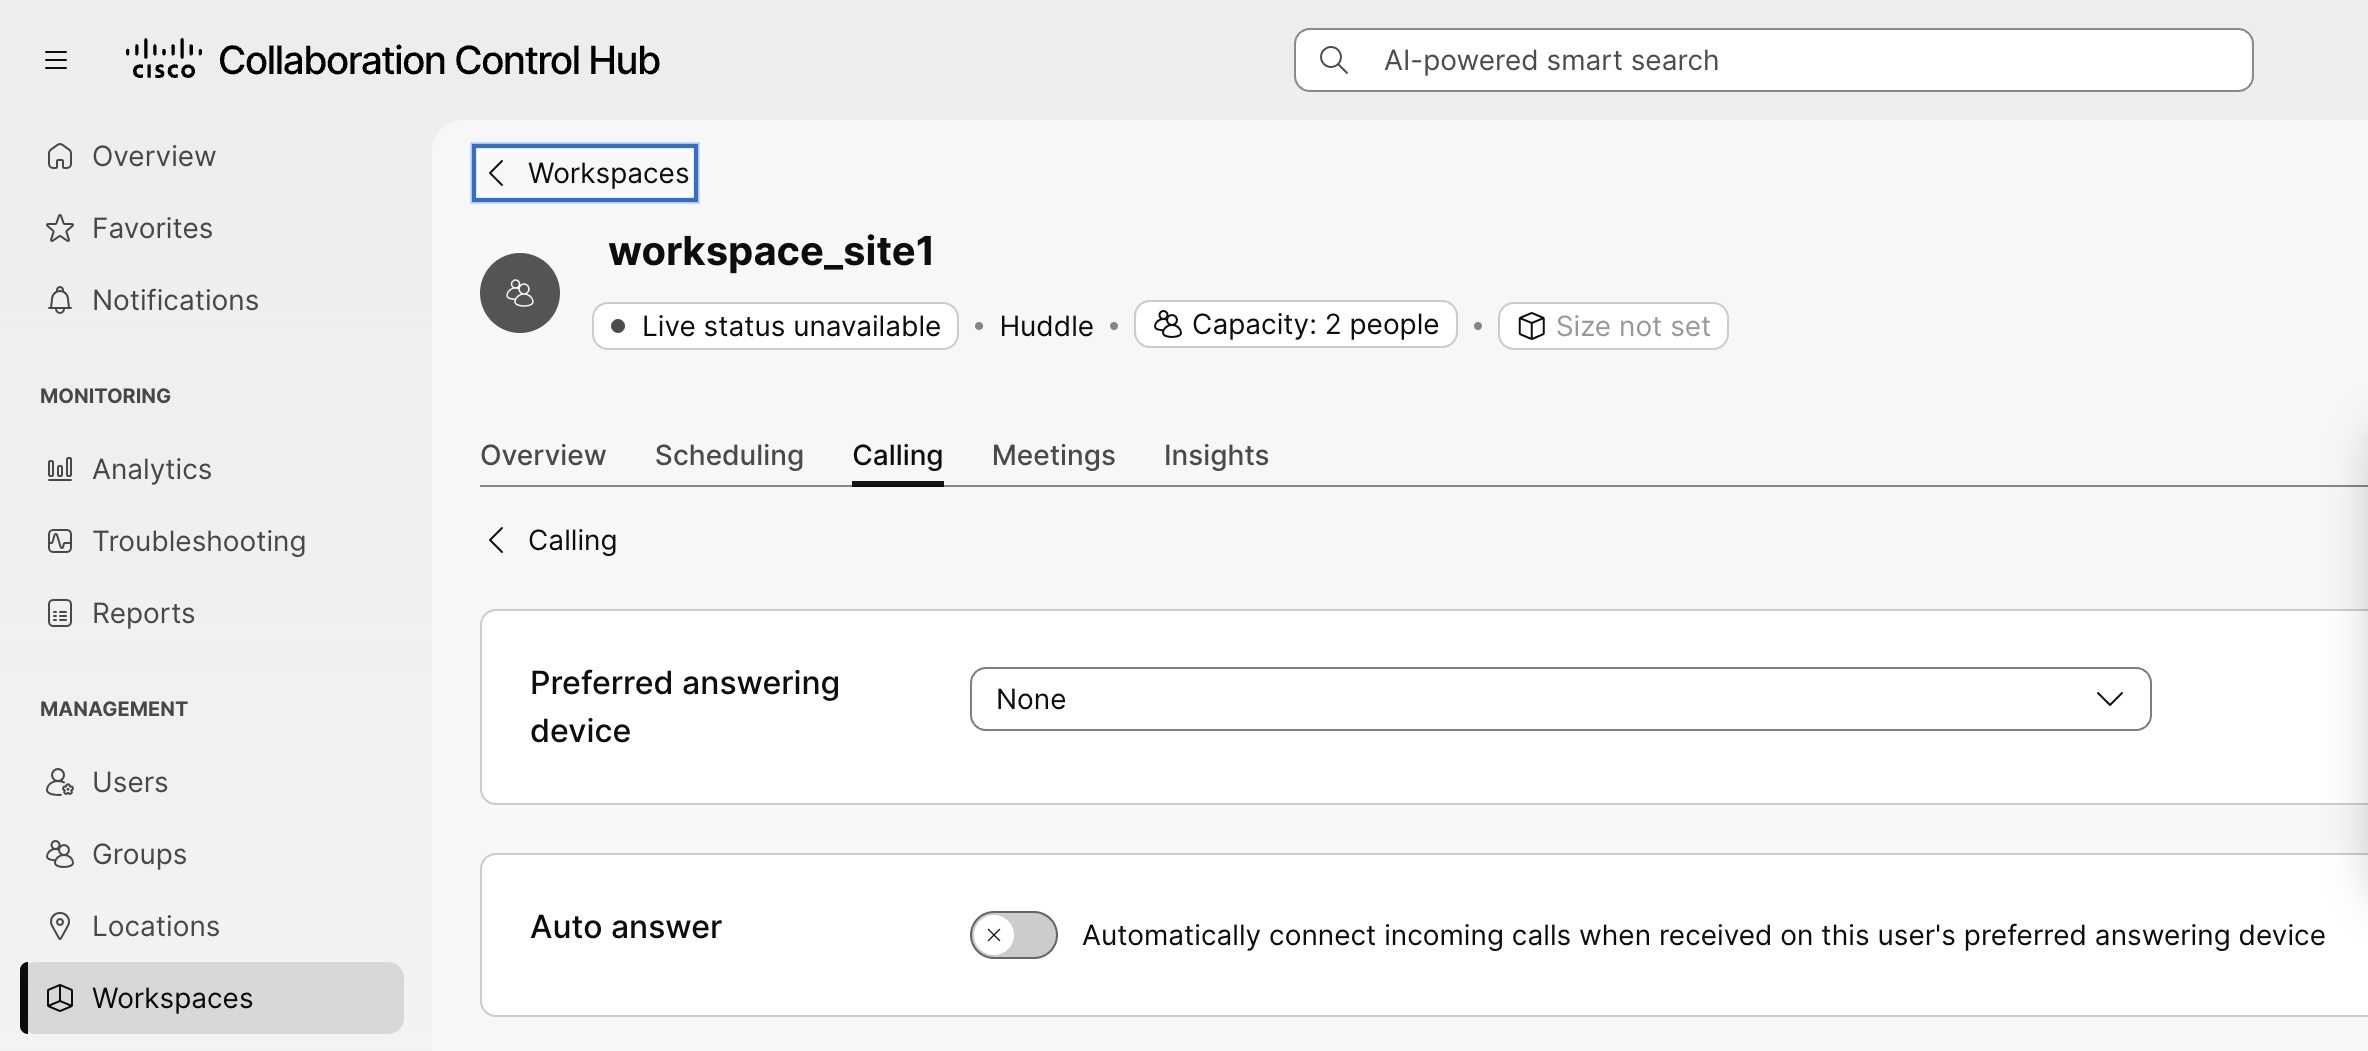The height and width of the screenshot is (1051, 2368).
Task: Open Troubleshooting page
Action: 198,541
